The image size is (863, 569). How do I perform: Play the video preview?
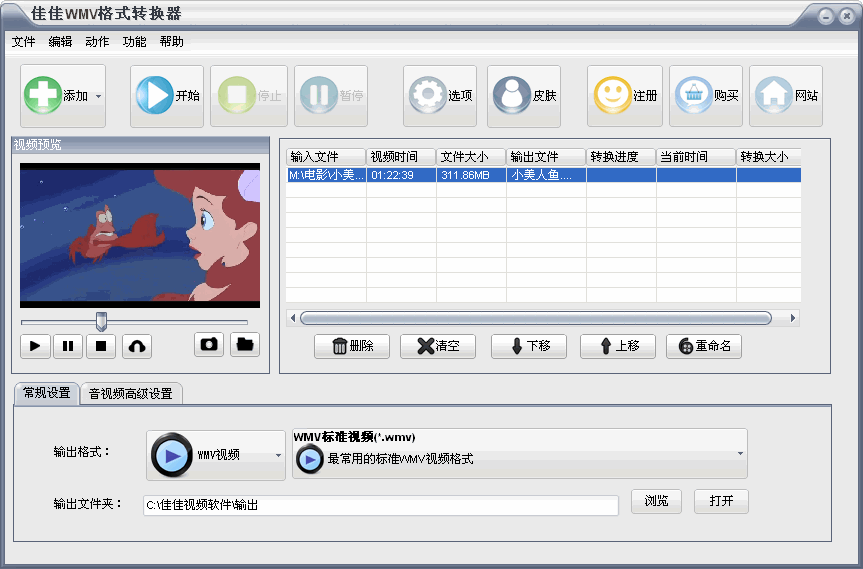click(x=35, y=346)
